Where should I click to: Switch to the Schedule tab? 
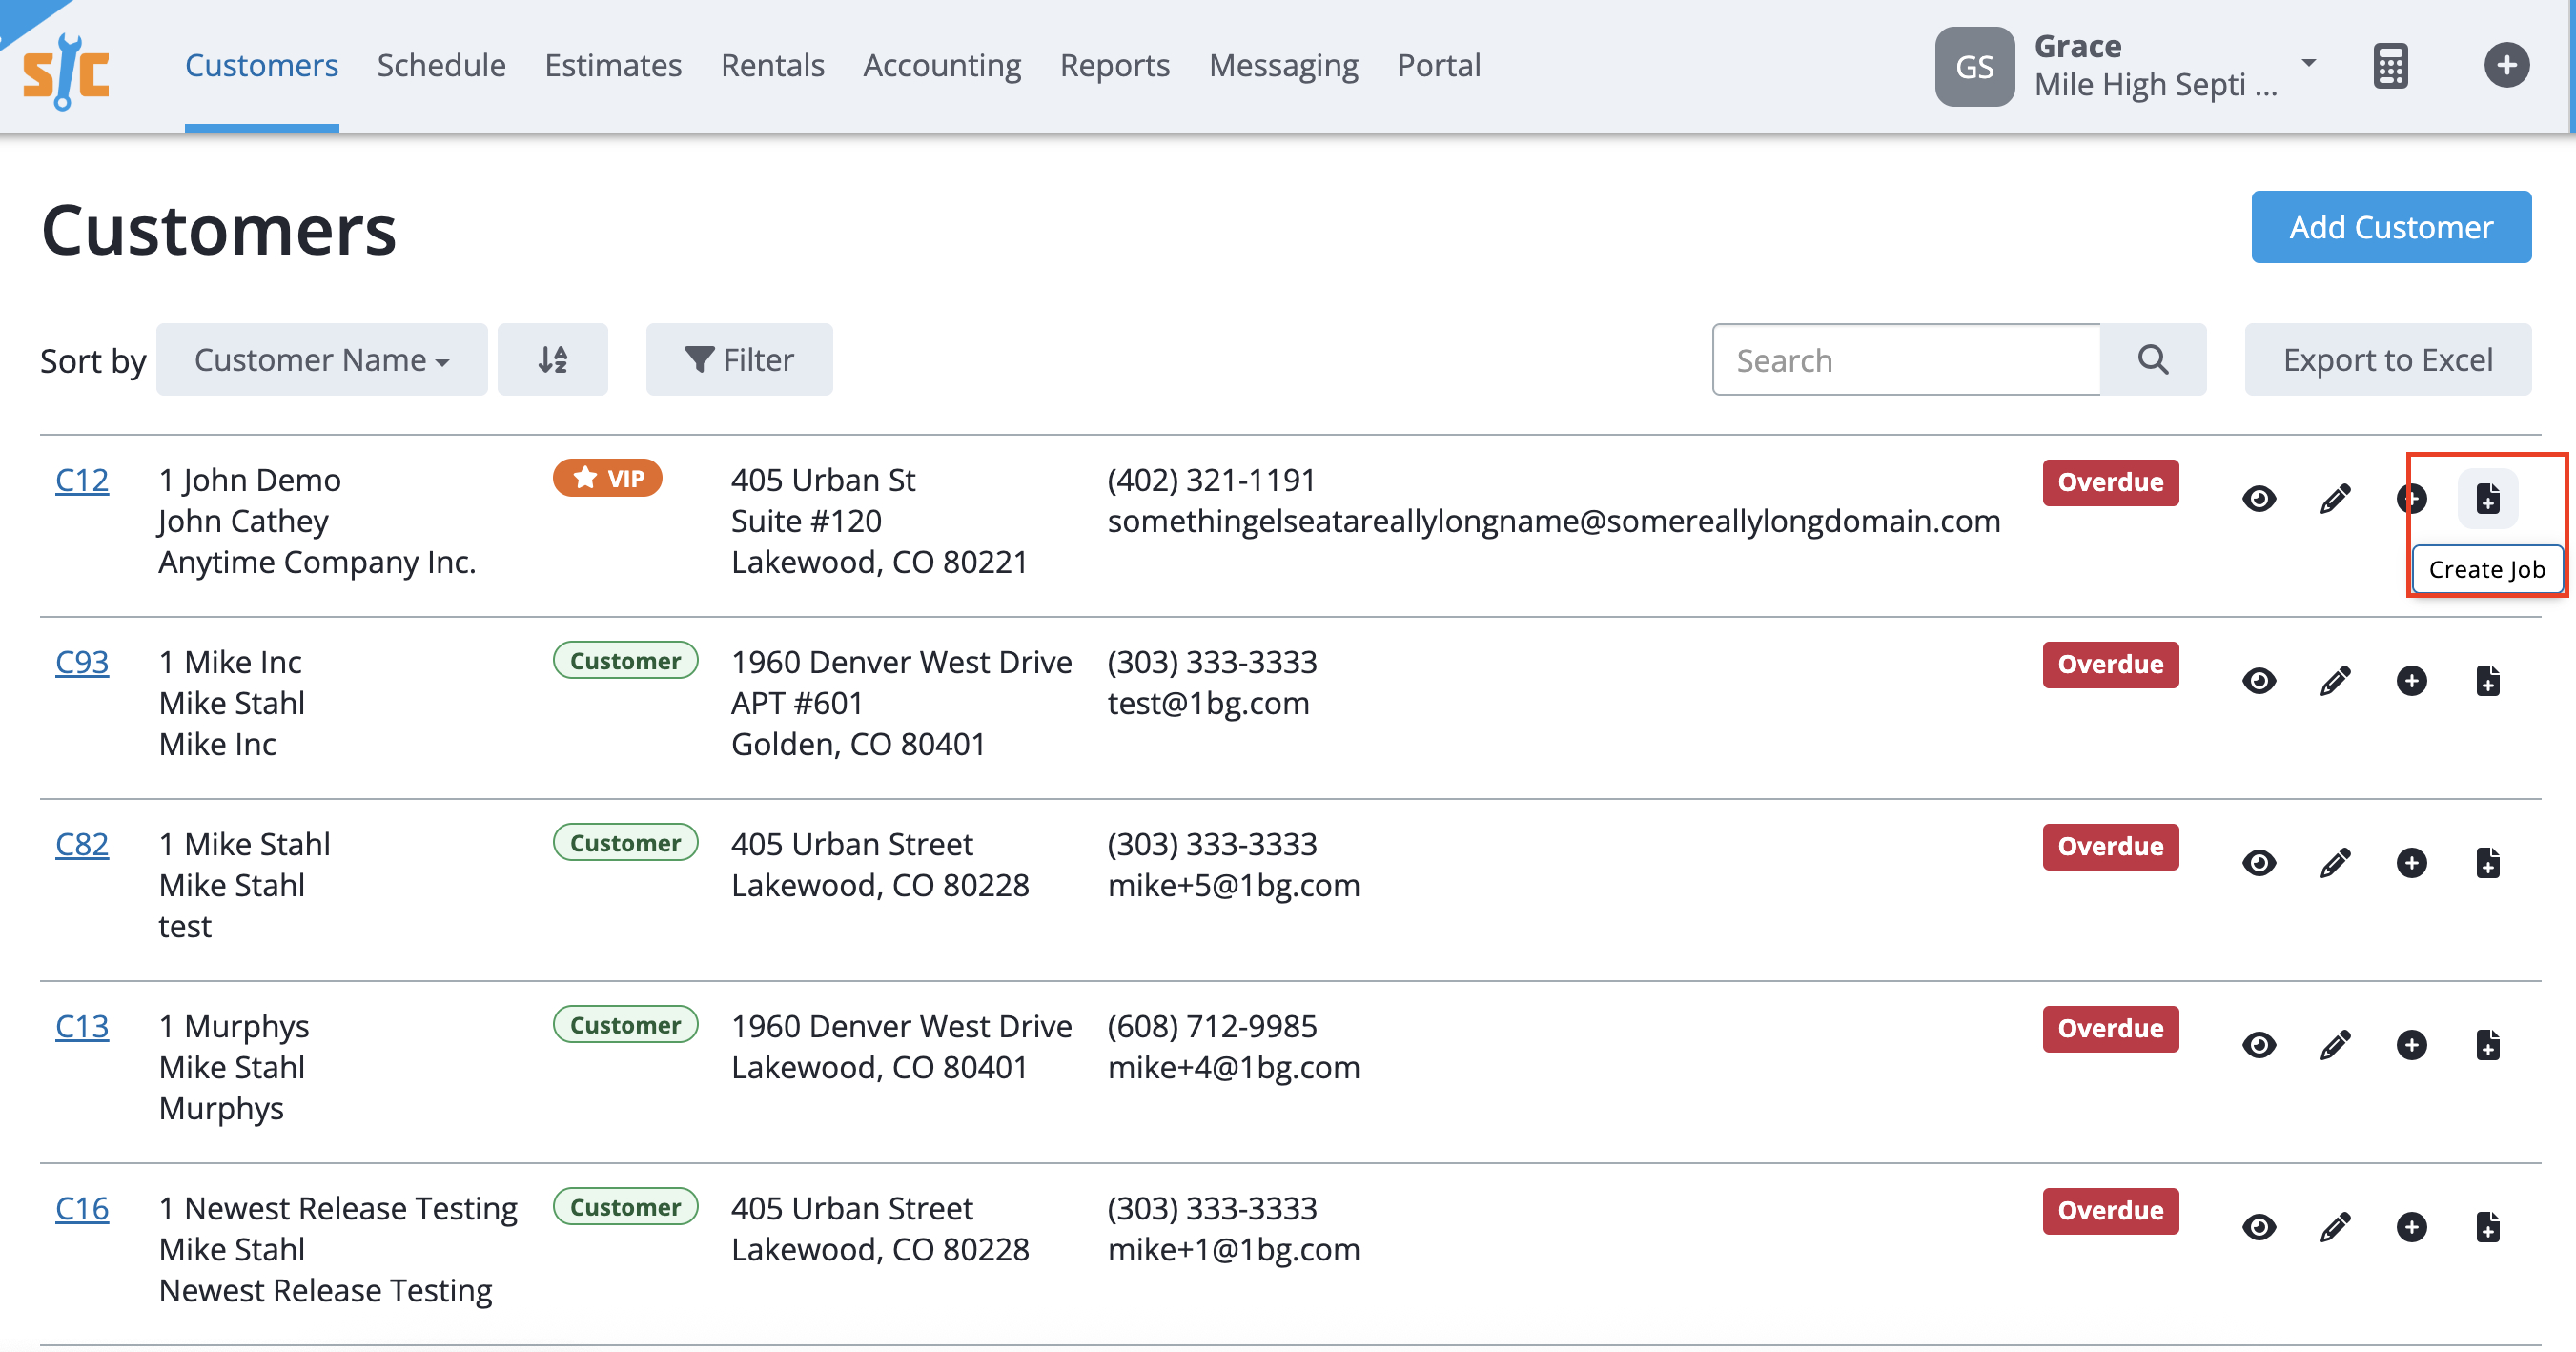pyautogui.click(x=440, y=64)
